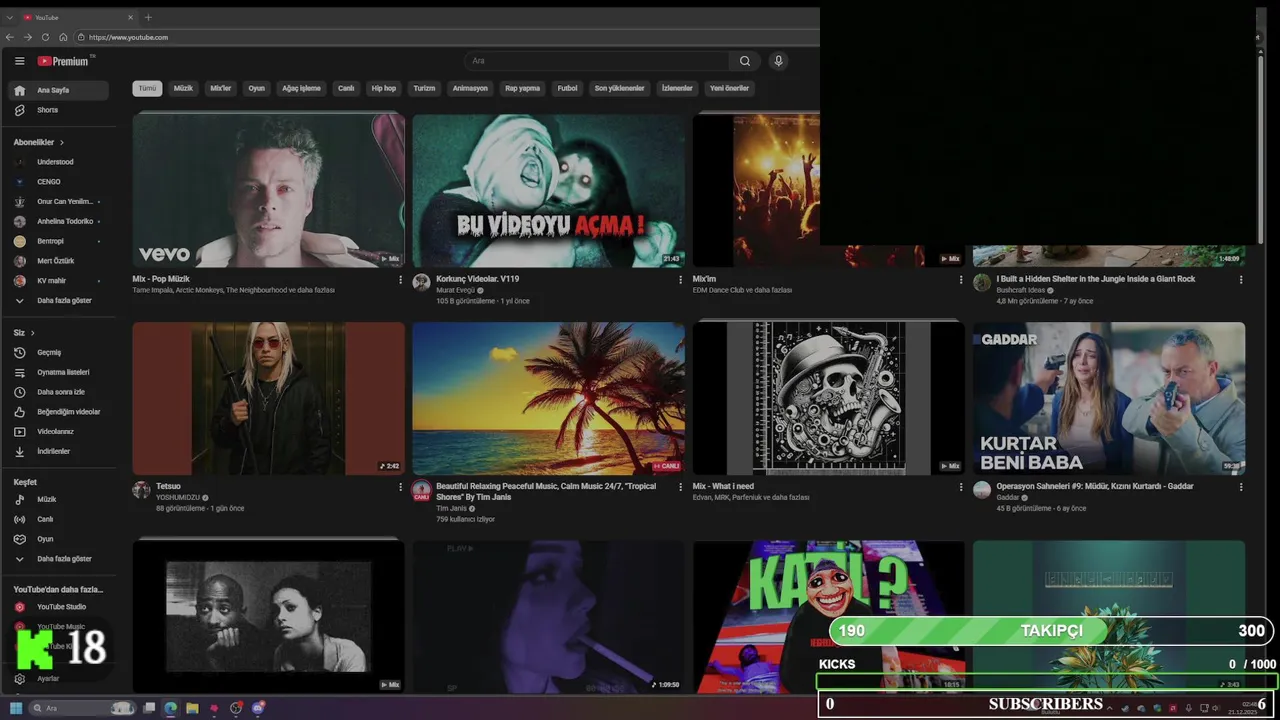The height and width of the screenshot is (720, 1280).
Task: Open the tropical sunset live stream thumbnail
Action: click(549, 398)
